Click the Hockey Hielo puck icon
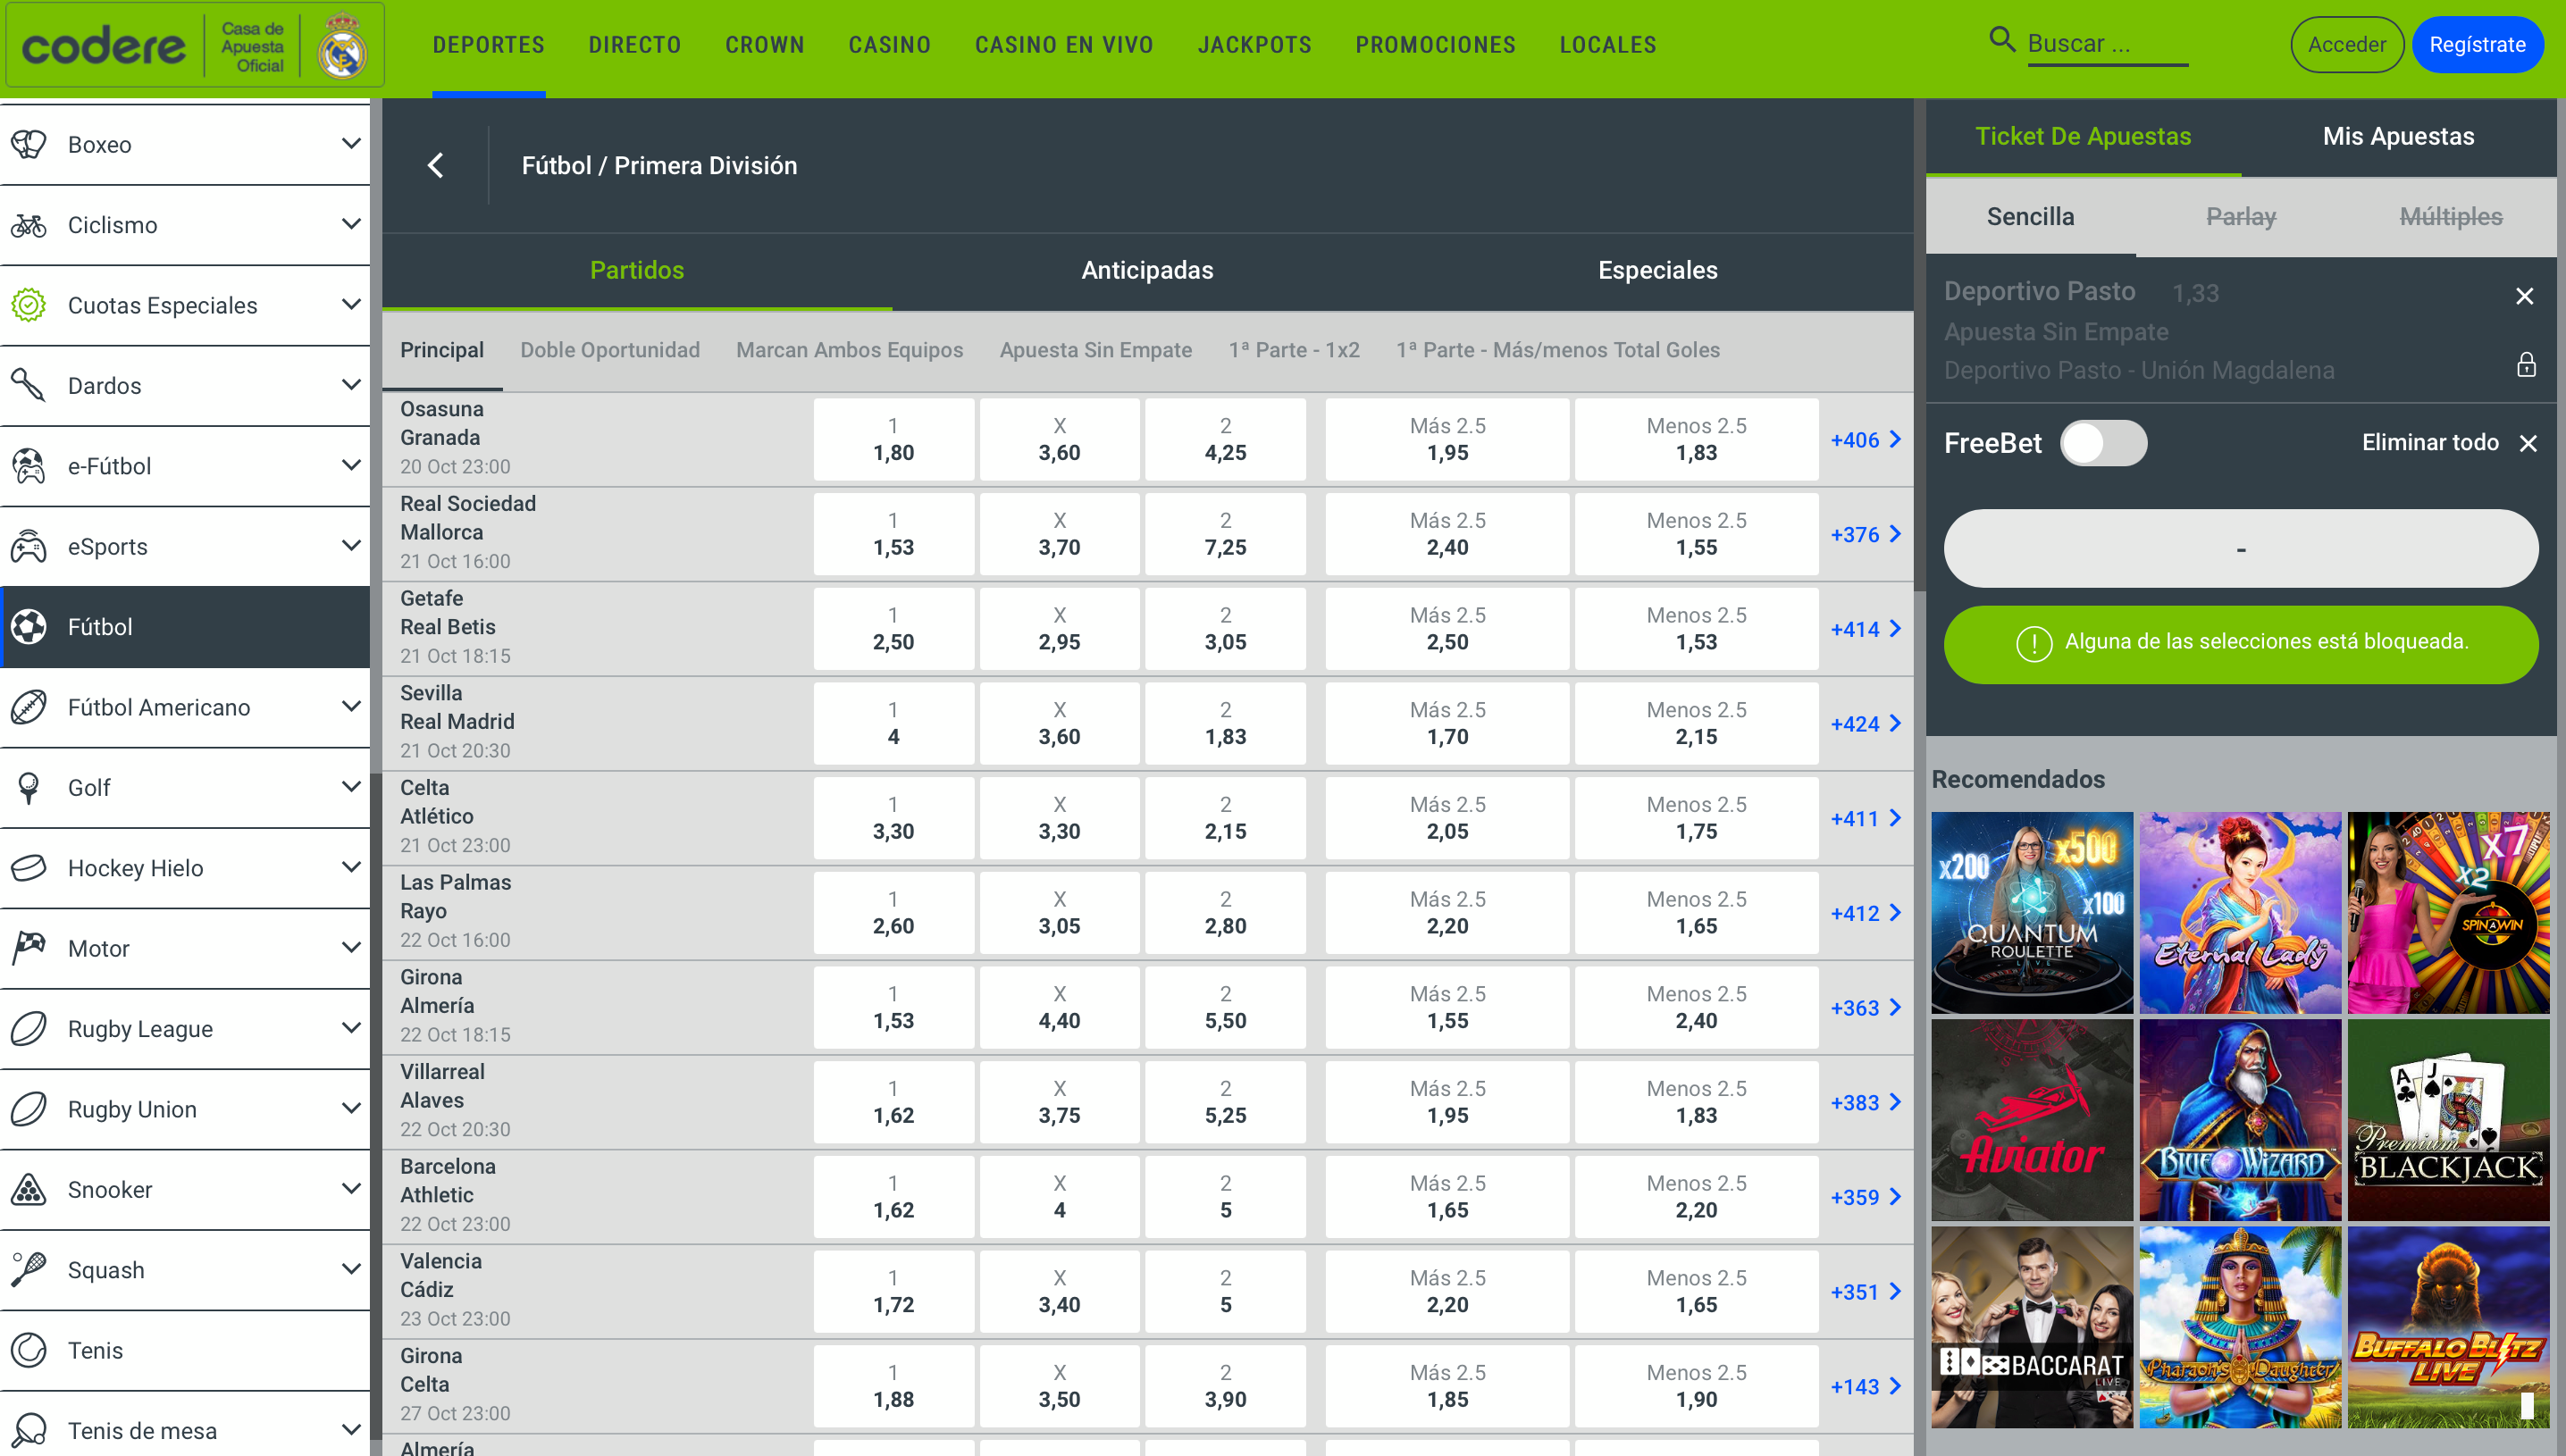Screen dimensions: 2566x1456 [x=29, y=868]
